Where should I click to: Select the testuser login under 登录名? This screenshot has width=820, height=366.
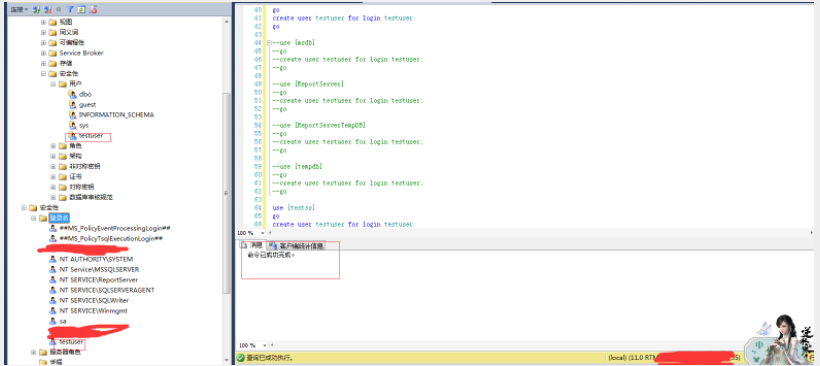click(71, 341)
